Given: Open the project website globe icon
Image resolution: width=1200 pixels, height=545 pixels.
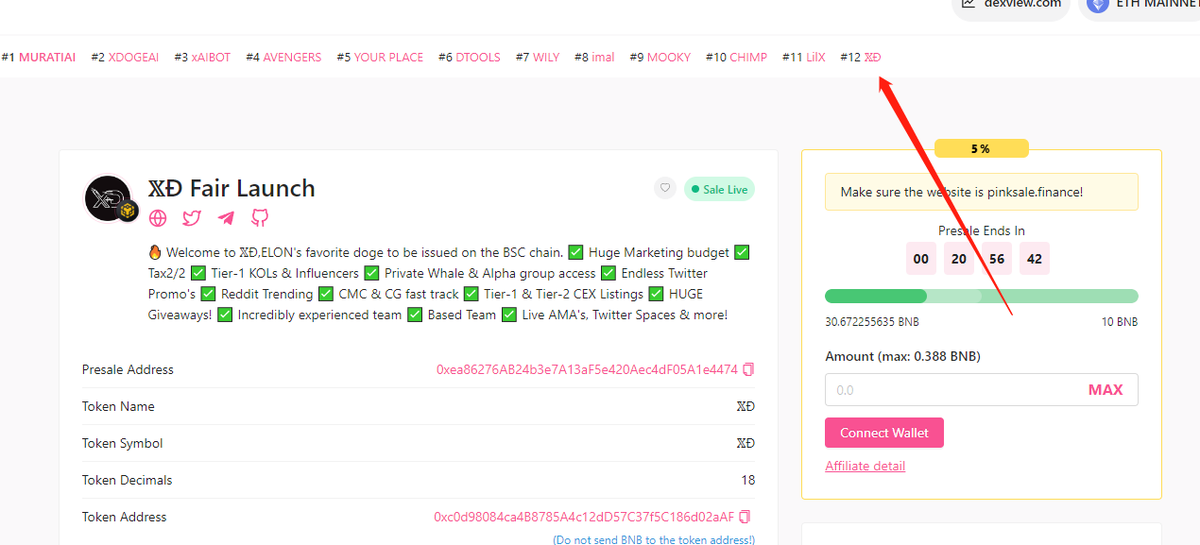Looking at the screenshot, I should pyautogui.click(x=158, y=217).
